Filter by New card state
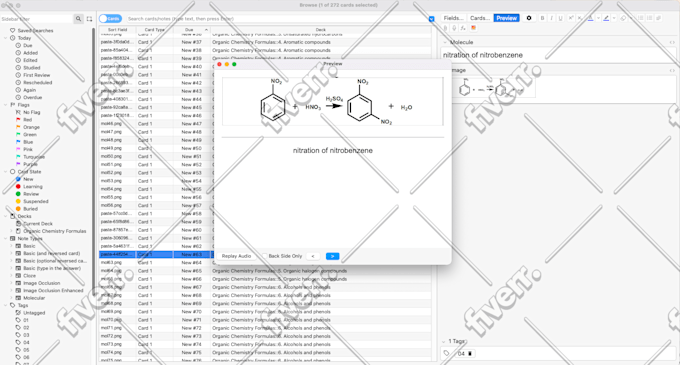This screenshot has width=680, height=365. (28, 179)
